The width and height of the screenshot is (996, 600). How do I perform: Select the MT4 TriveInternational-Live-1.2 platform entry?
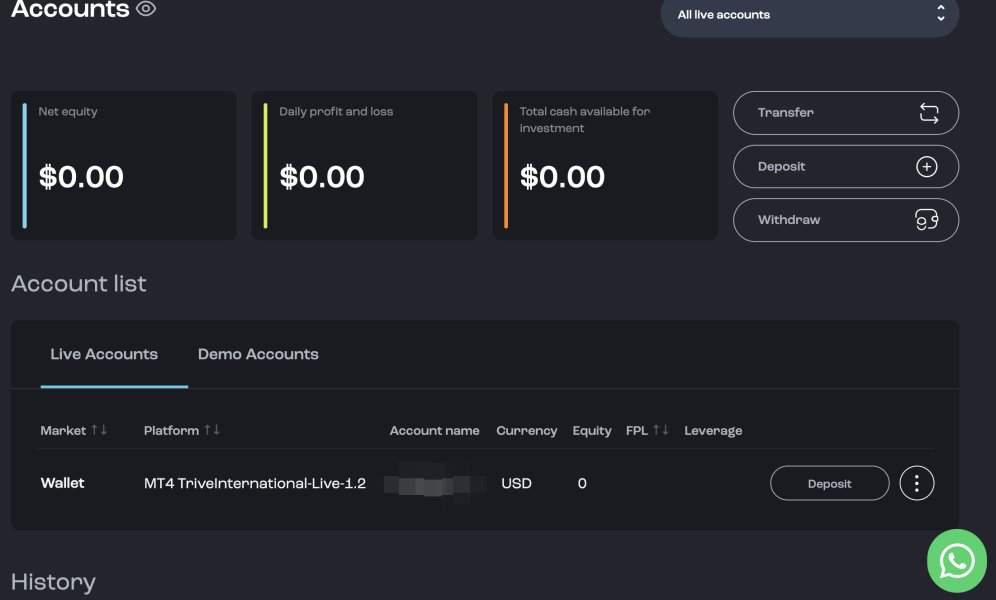coord(255,483)
